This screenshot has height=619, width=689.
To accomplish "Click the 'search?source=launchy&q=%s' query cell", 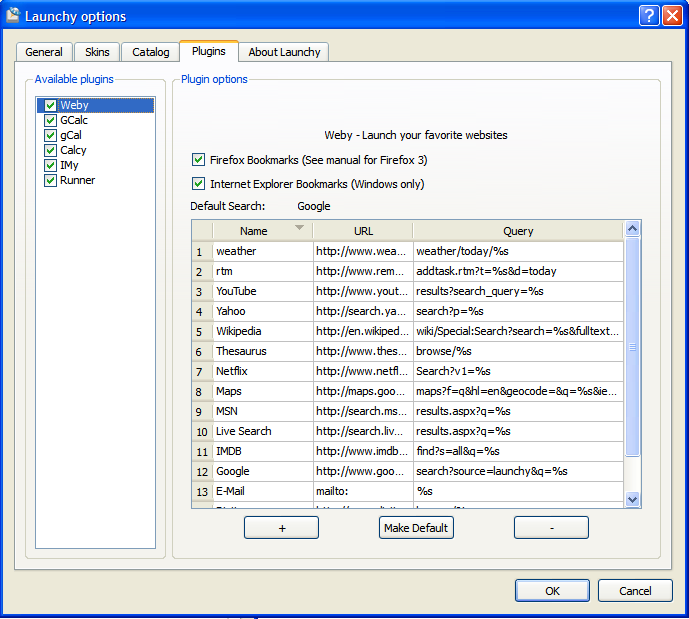I will tap(518, 471).
